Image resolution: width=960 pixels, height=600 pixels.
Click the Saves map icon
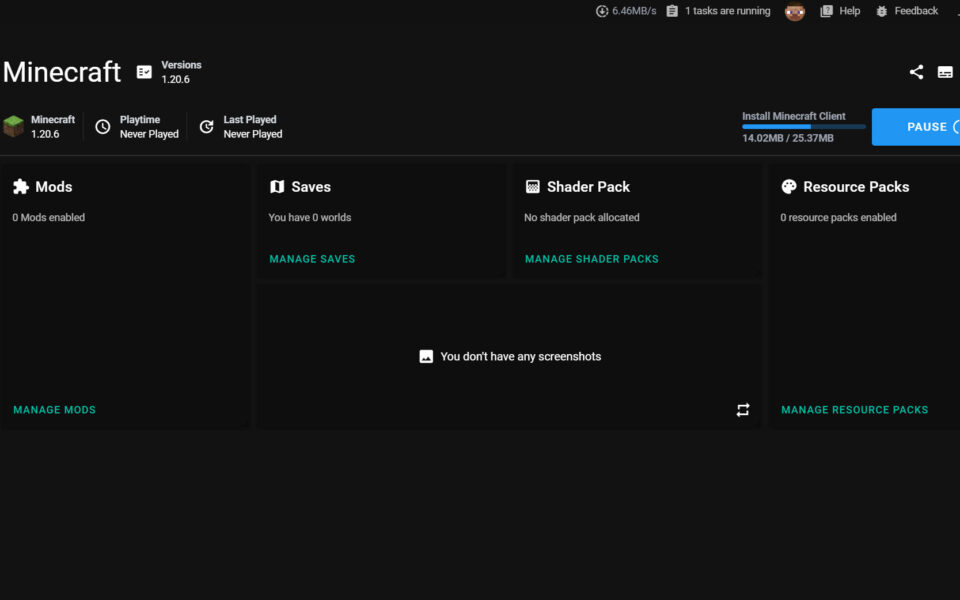click(277, 187)
